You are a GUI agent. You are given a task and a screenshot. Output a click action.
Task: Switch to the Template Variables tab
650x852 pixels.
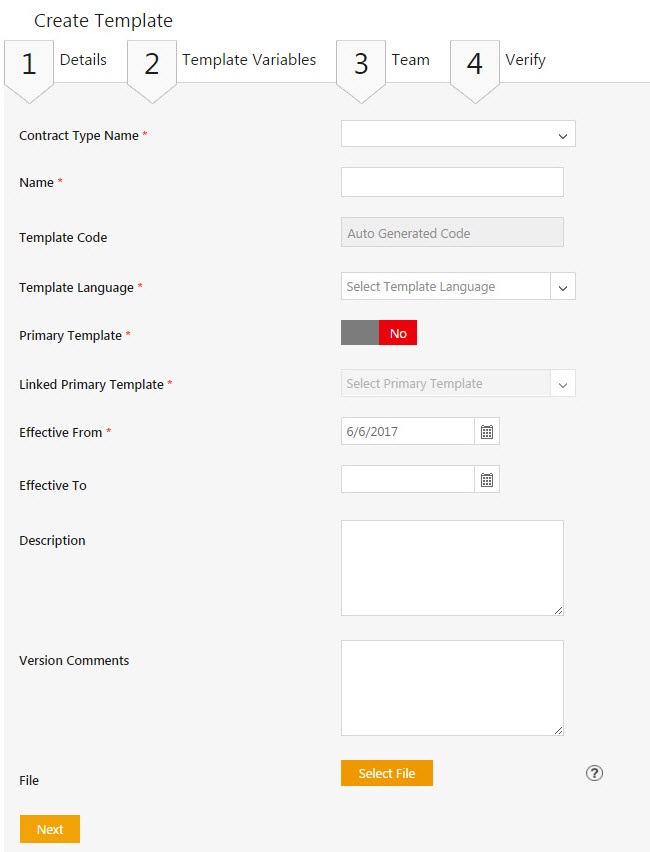pyautogui.click(x=249, y=60)
